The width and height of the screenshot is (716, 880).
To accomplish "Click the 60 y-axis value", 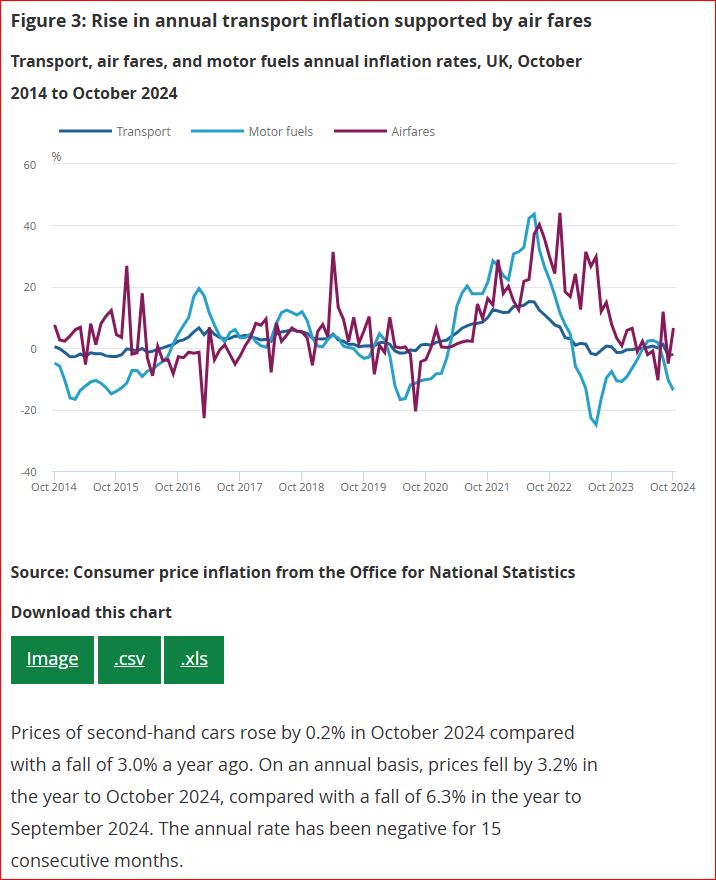I will point(30,164).
